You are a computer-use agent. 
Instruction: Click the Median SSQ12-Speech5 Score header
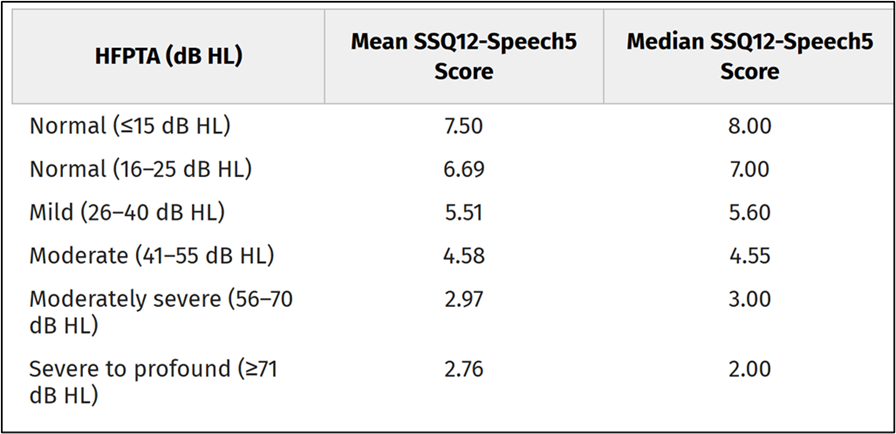(x=750, y=57)
